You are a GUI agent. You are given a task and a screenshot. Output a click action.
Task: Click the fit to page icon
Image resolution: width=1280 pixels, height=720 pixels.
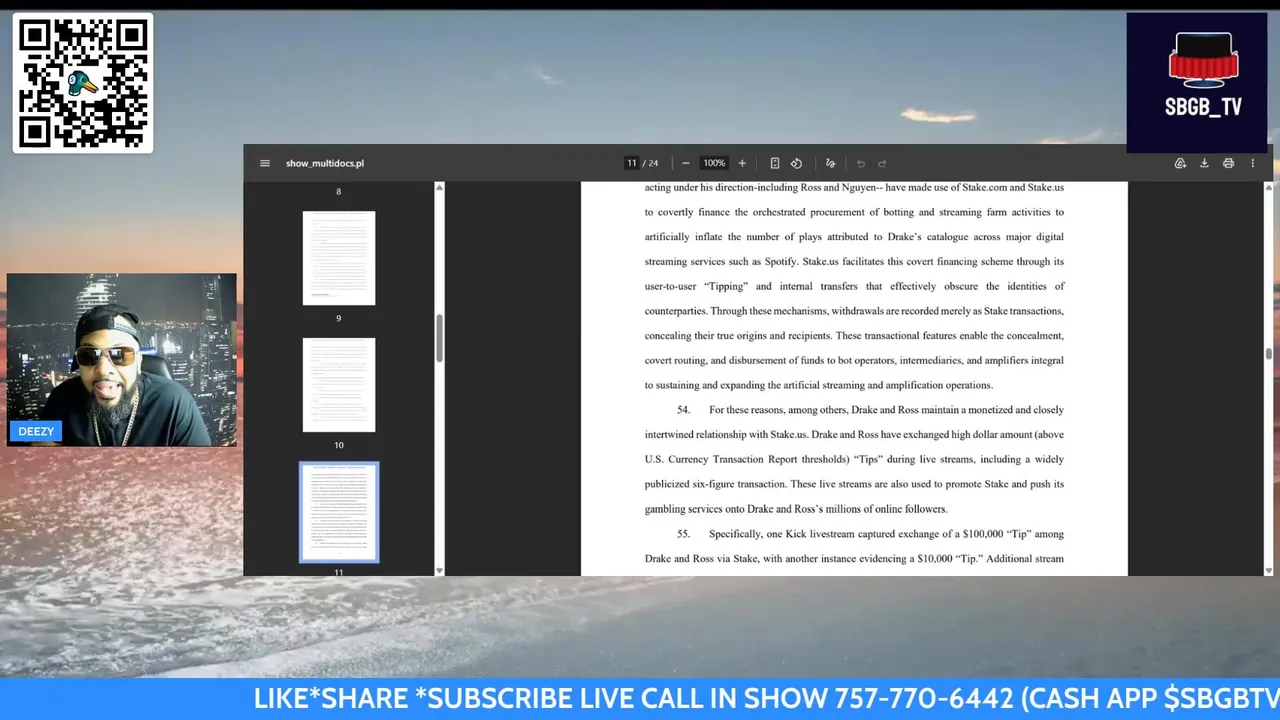pyautogui.click(x=774, y=163)
